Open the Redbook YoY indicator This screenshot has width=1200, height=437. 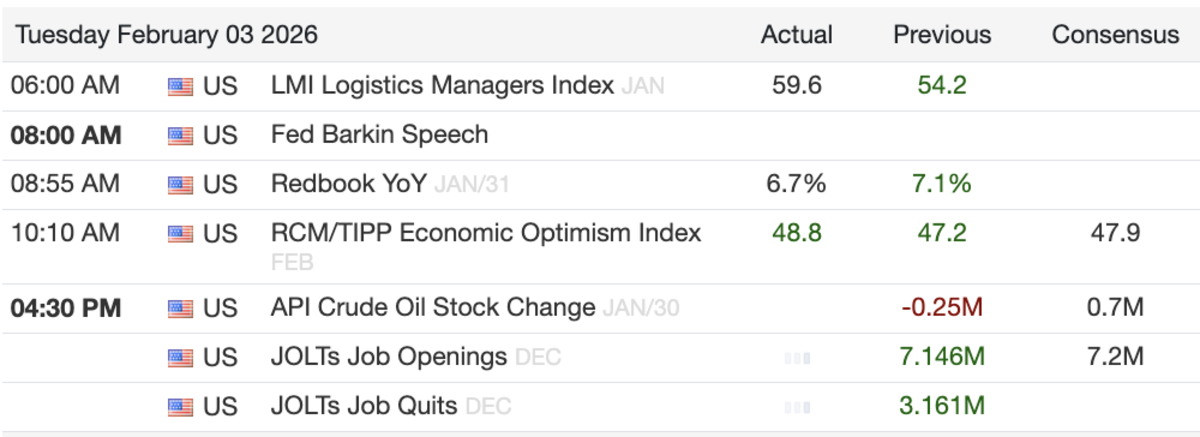(x=349, y=184)
